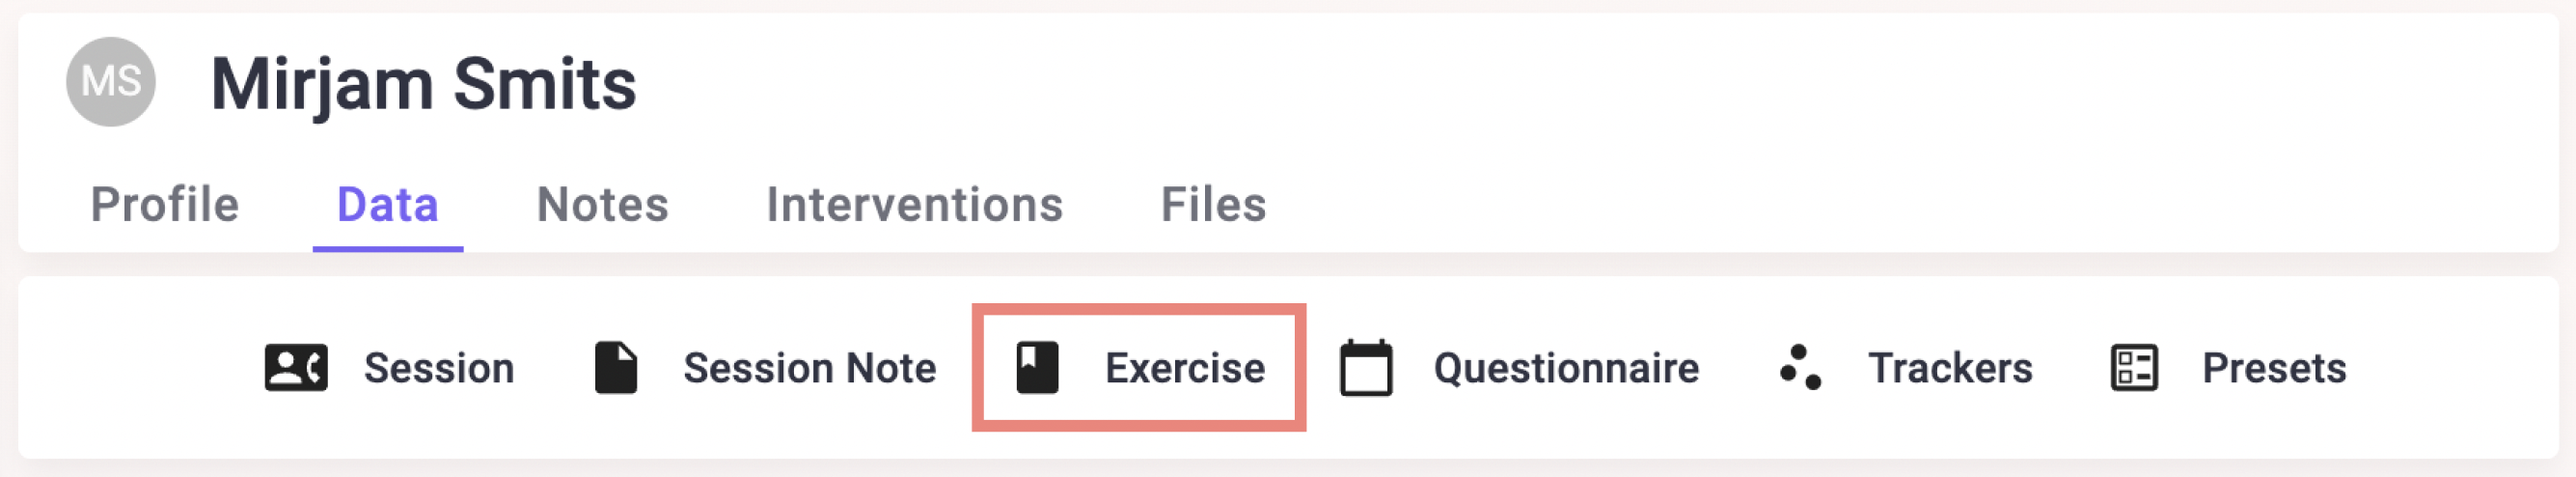Go to the Interventions tab
The image size is (2576, 477).
point(914,205)
